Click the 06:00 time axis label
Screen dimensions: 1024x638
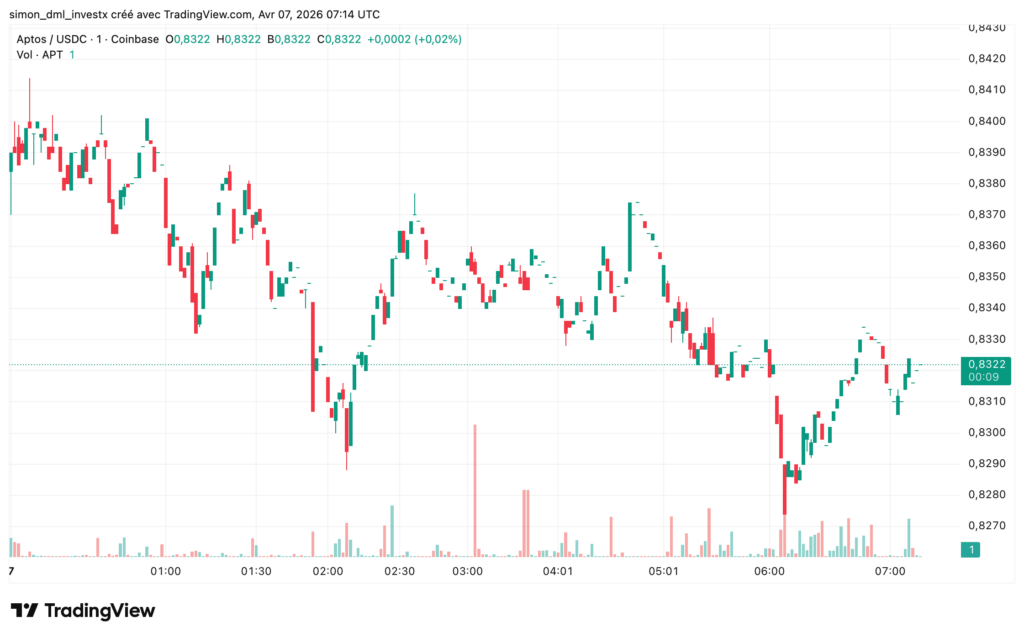click(x=771, y=572)
